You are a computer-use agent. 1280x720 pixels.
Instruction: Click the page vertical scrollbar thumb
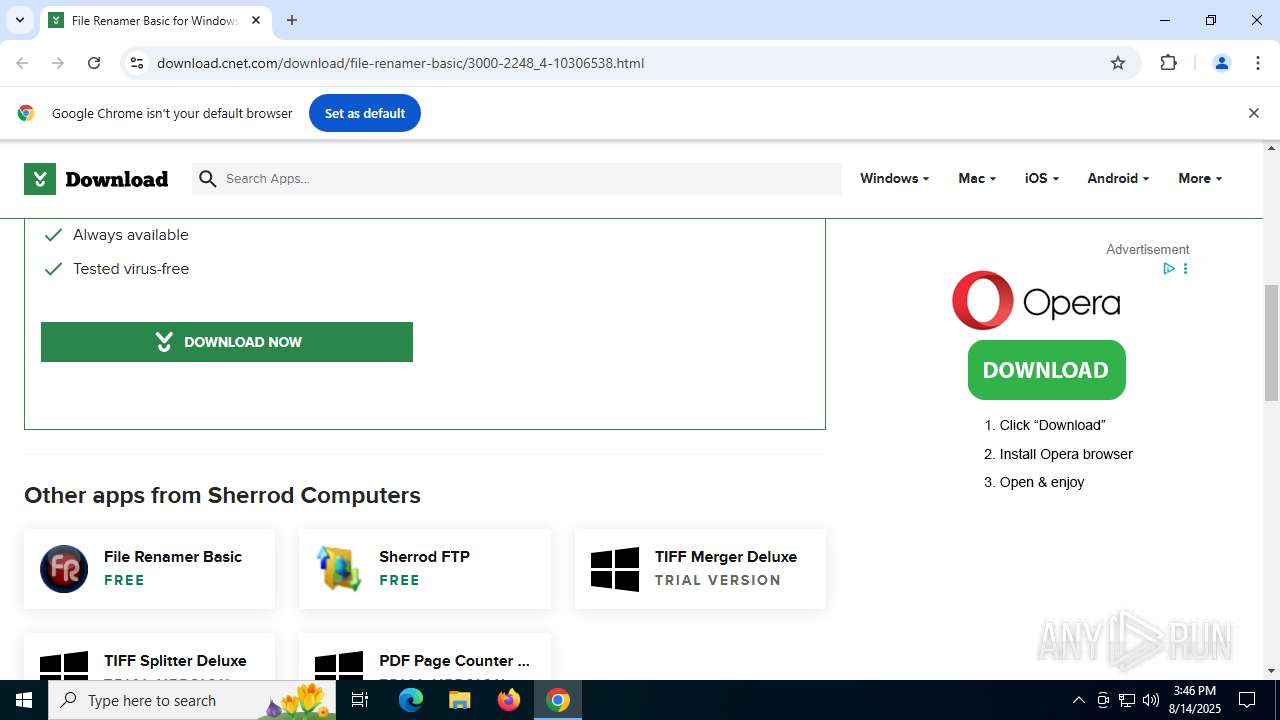1271,342
